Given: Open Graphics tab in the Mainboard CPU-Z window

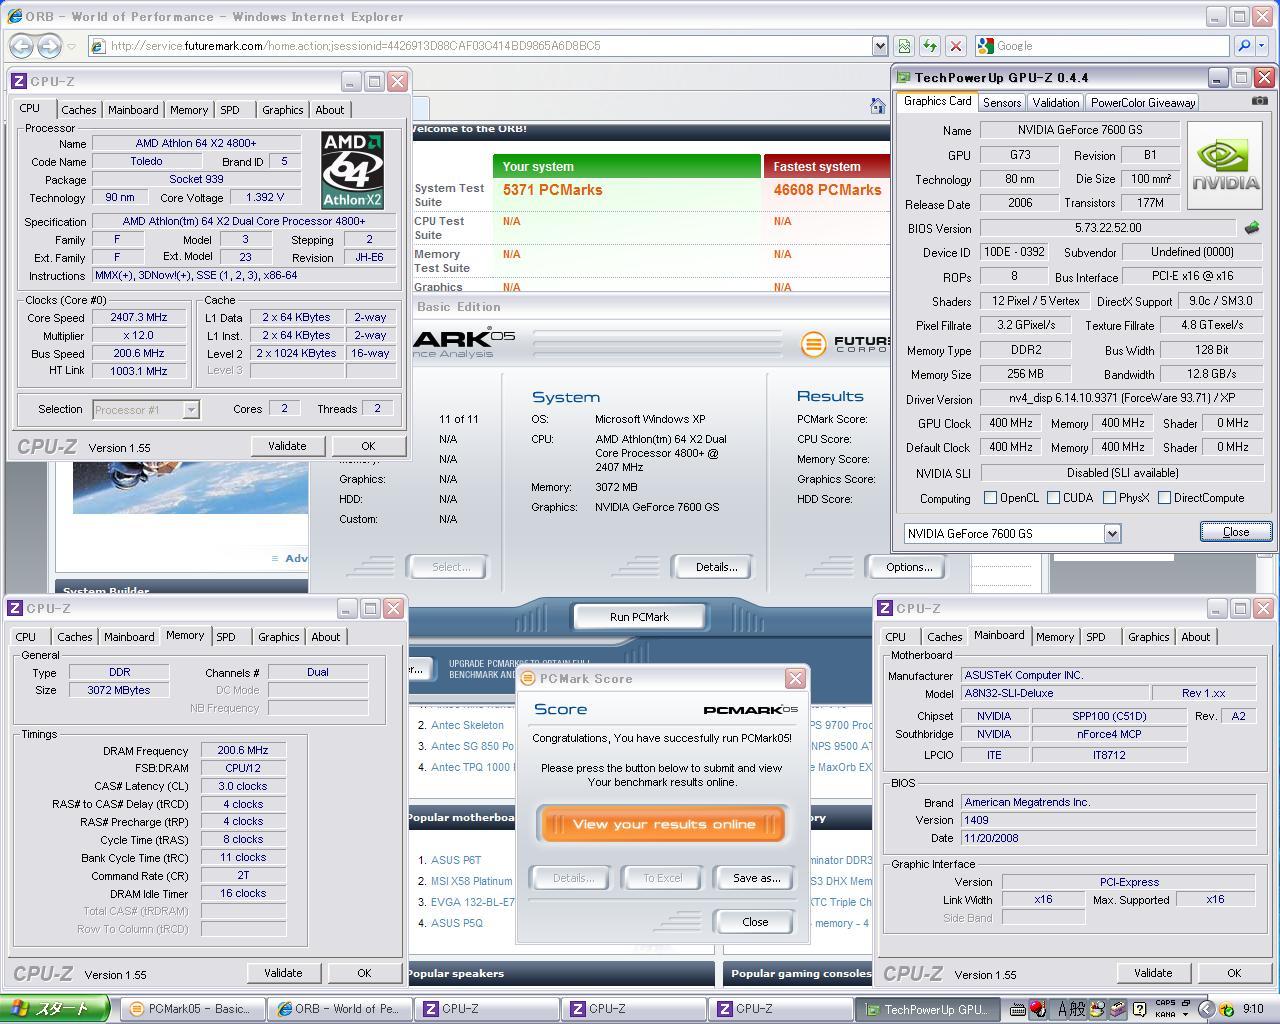Looking at the screenshot, I should coord(1148,637).
